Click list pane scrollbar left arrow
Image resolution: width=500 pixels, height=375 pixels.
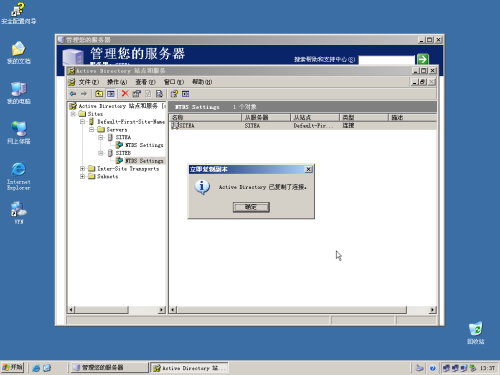point(173,310)
